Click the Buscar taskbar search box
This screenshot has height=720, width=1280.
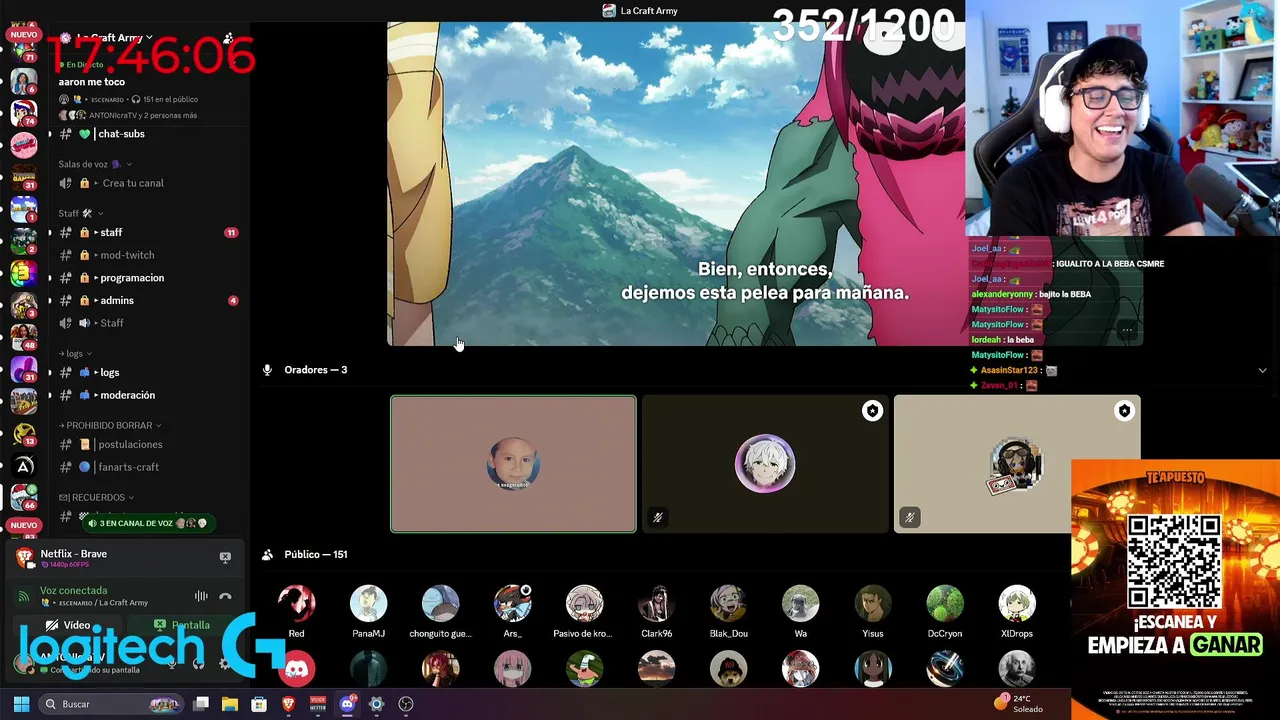(111, 704)
